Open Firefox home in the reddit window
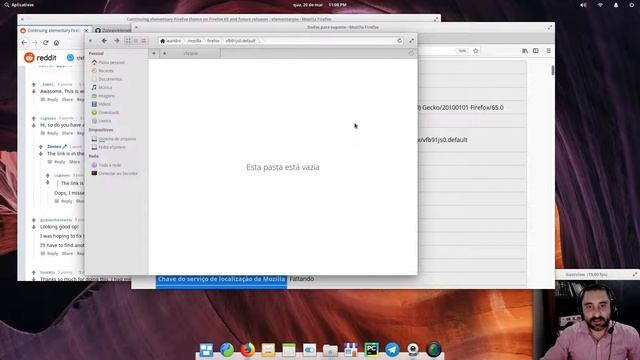This screenshot has width=640, height=360. coord(56,42)
